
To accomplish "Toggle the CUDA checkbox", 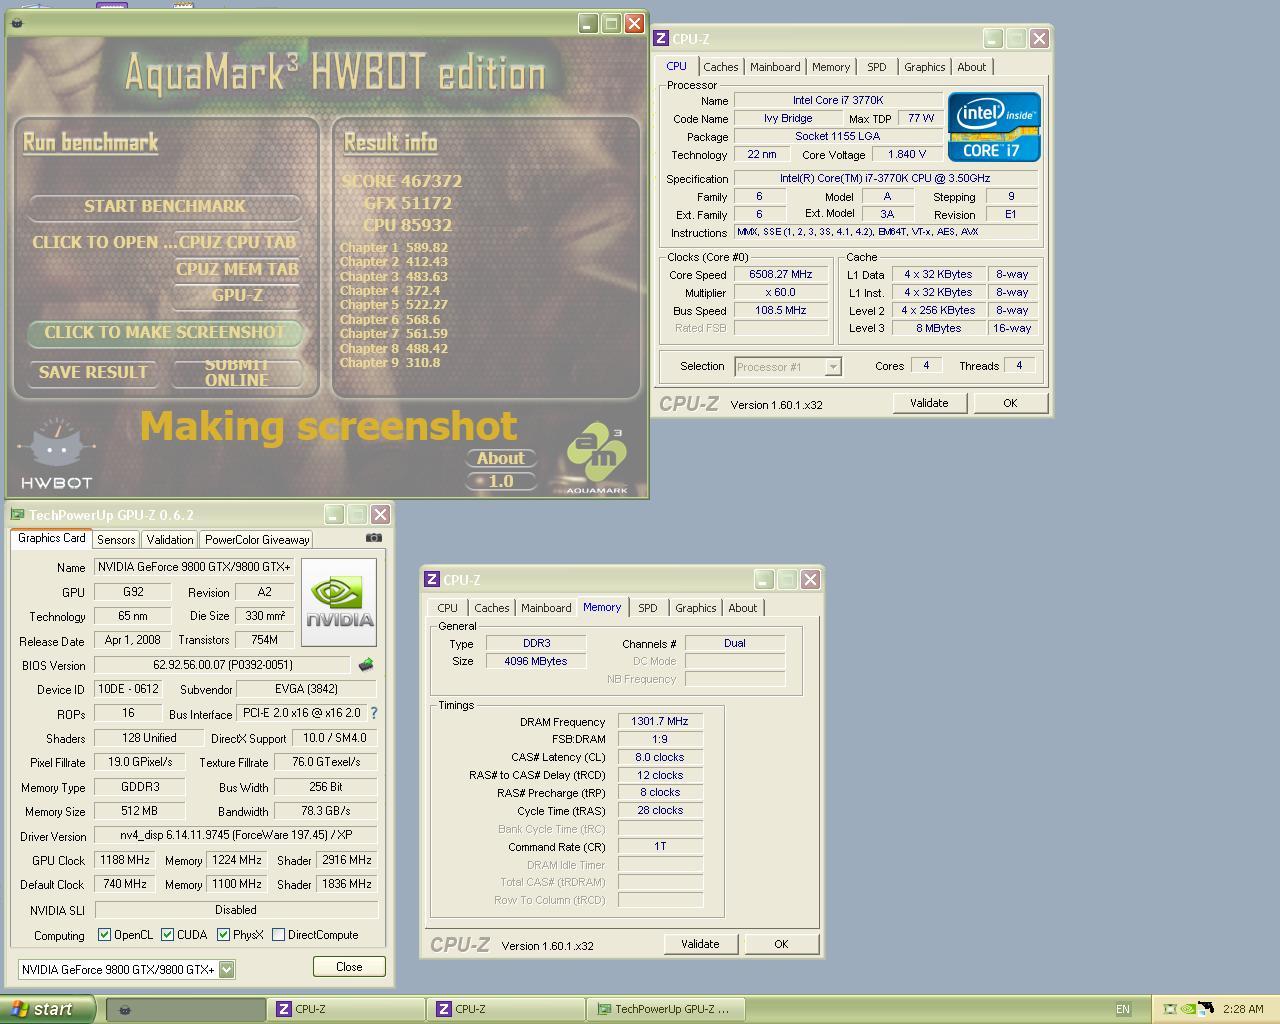I will (x=167, y=935).
